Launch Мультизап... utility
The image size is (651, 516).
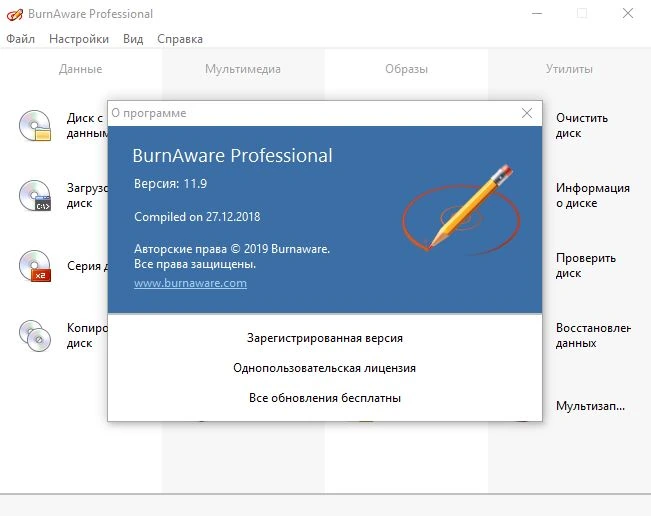coord(590,406)
